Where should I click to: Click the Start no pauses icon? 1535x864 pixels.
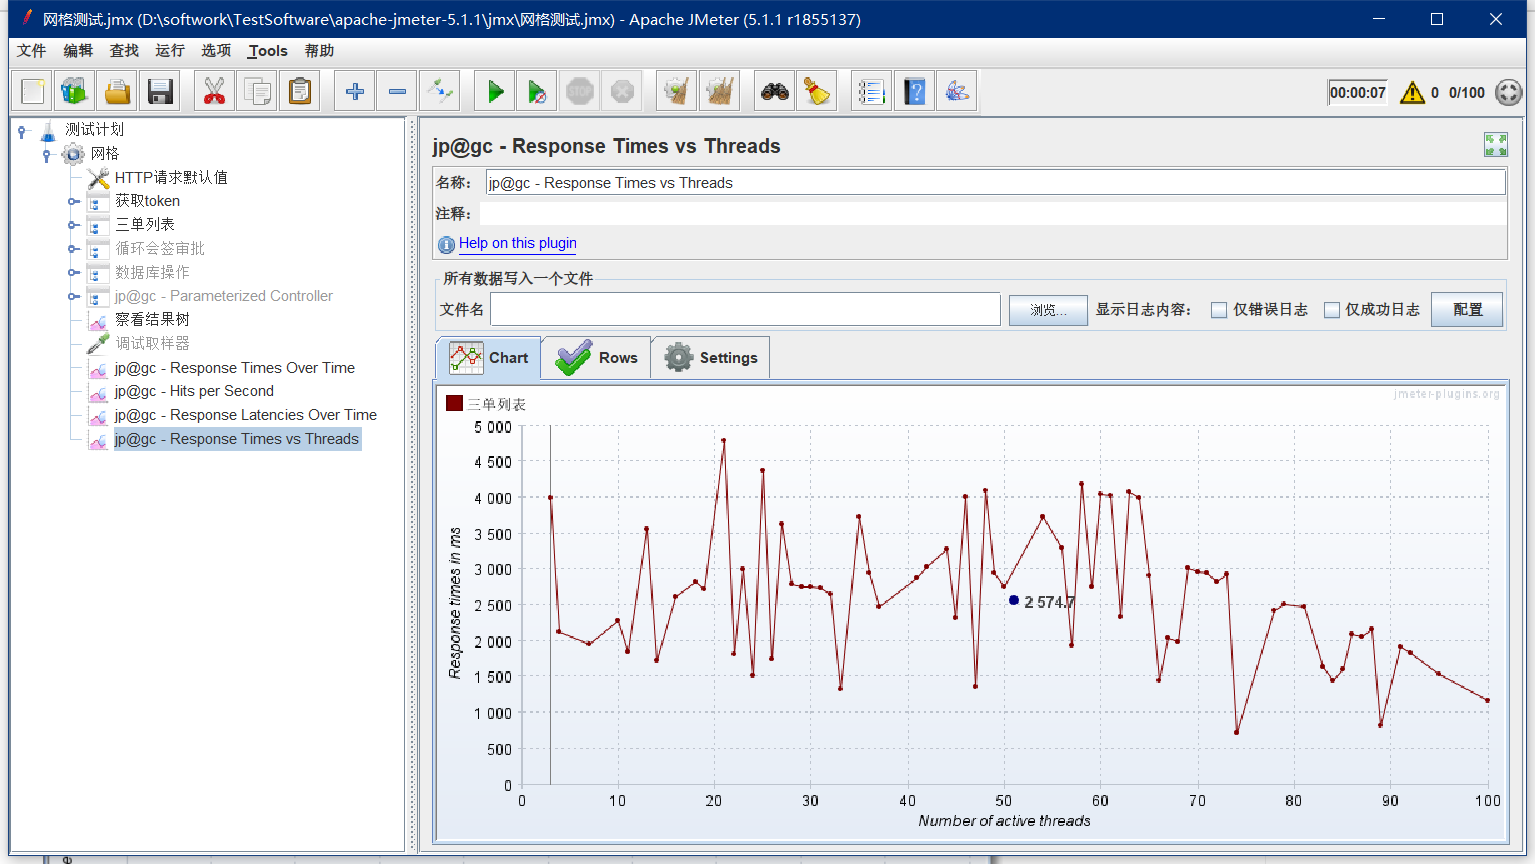tap(537, 92)
